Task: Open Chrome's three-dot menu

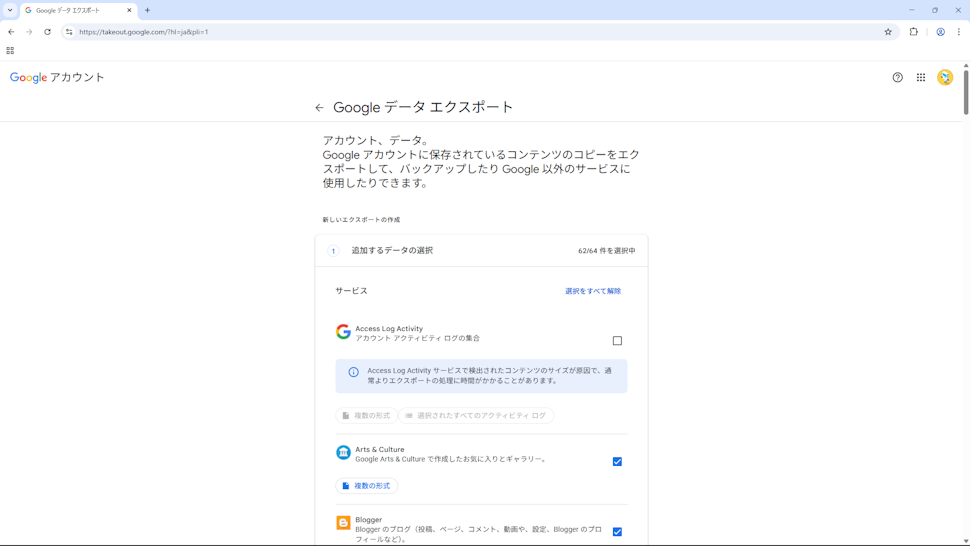Action: pos(959,32)
